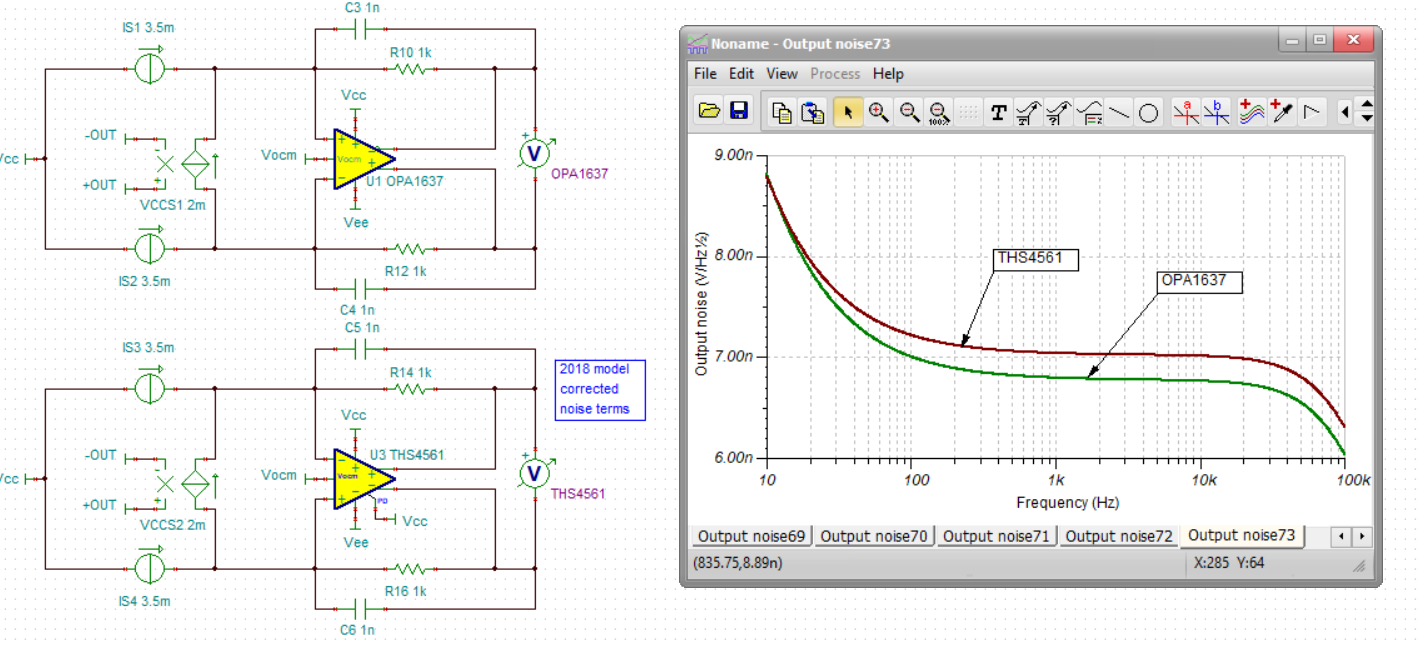Select current source IS4 3.5m

(150, 568)
